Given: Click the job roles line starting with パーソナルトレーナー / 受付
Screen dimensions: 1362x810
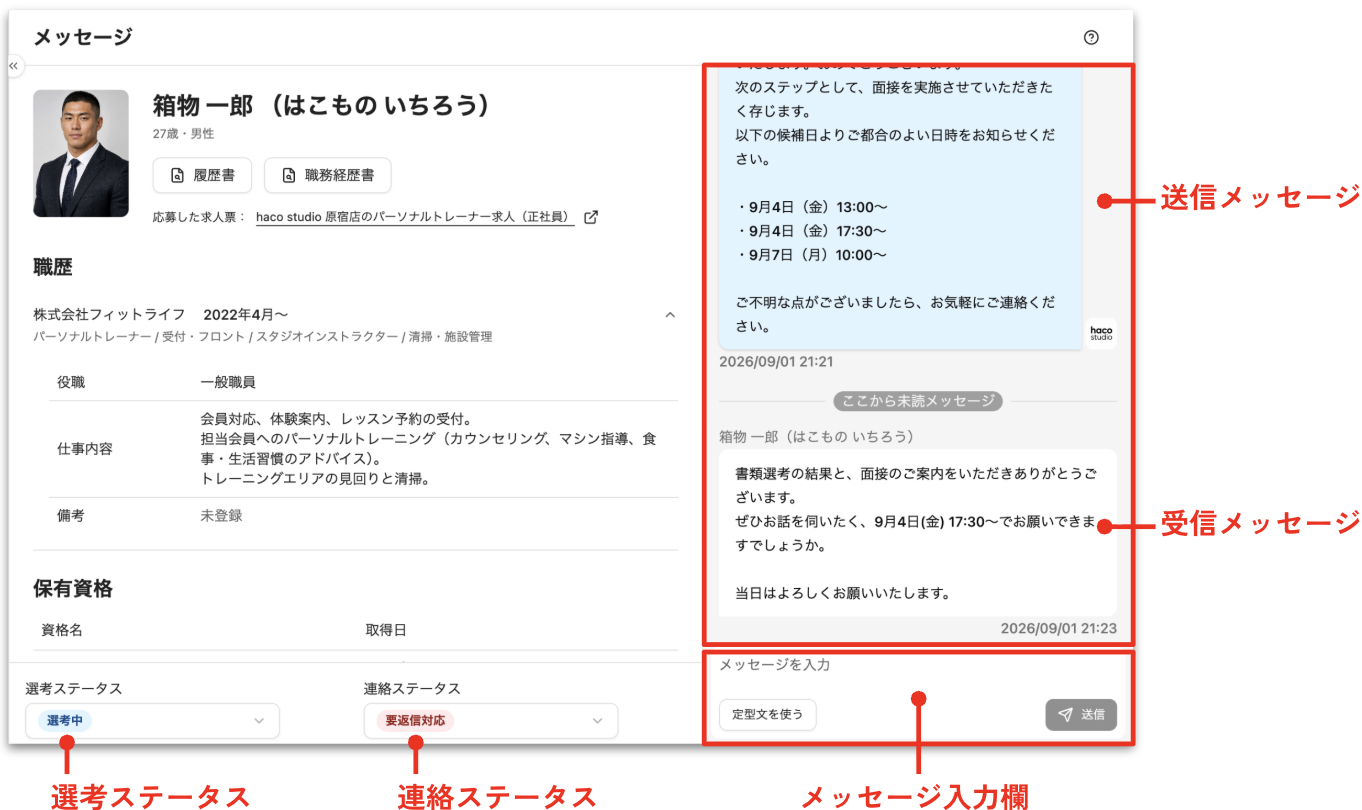Looking at the screenshot, I should click(x=262, y=337).
